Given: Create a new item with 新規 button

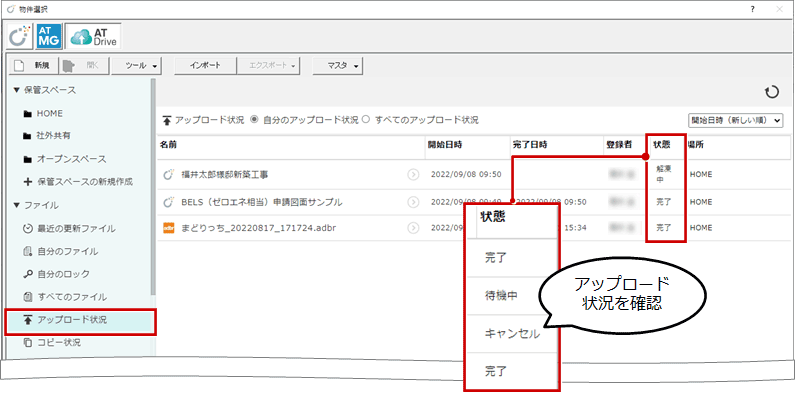Looking at the screenshot, I should click(x=33, y=65).
